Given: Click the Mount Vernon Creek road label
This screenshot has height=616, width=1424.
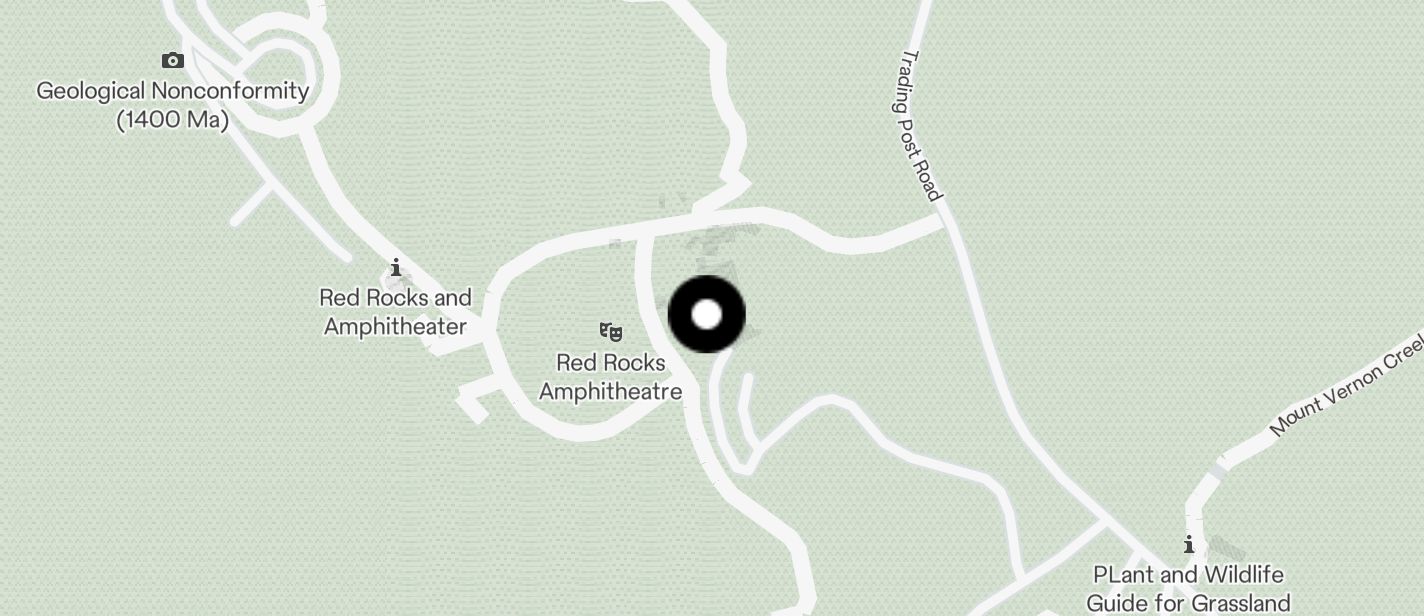Looking at the screenshot, I should pos(1347,387).
